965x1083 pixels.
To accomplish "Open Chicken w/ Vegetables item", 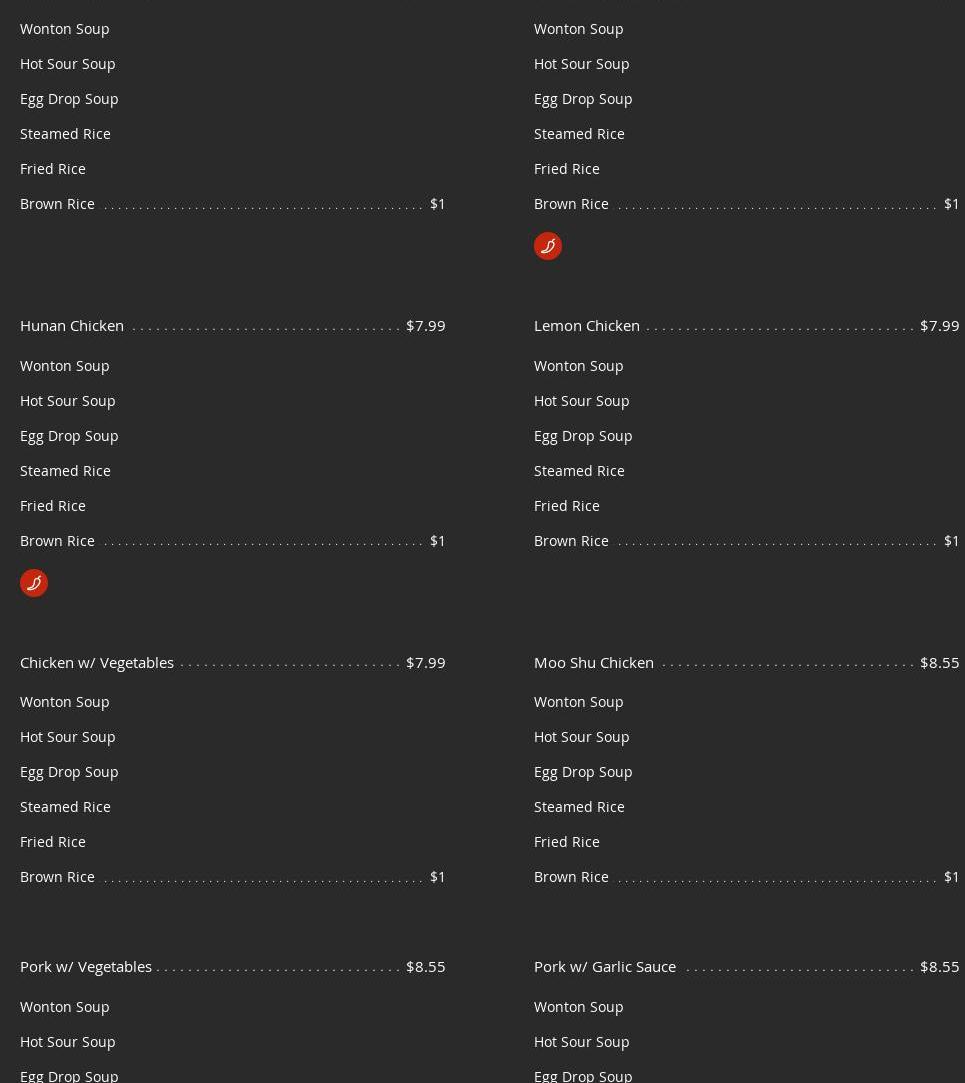I will (97, 662).
